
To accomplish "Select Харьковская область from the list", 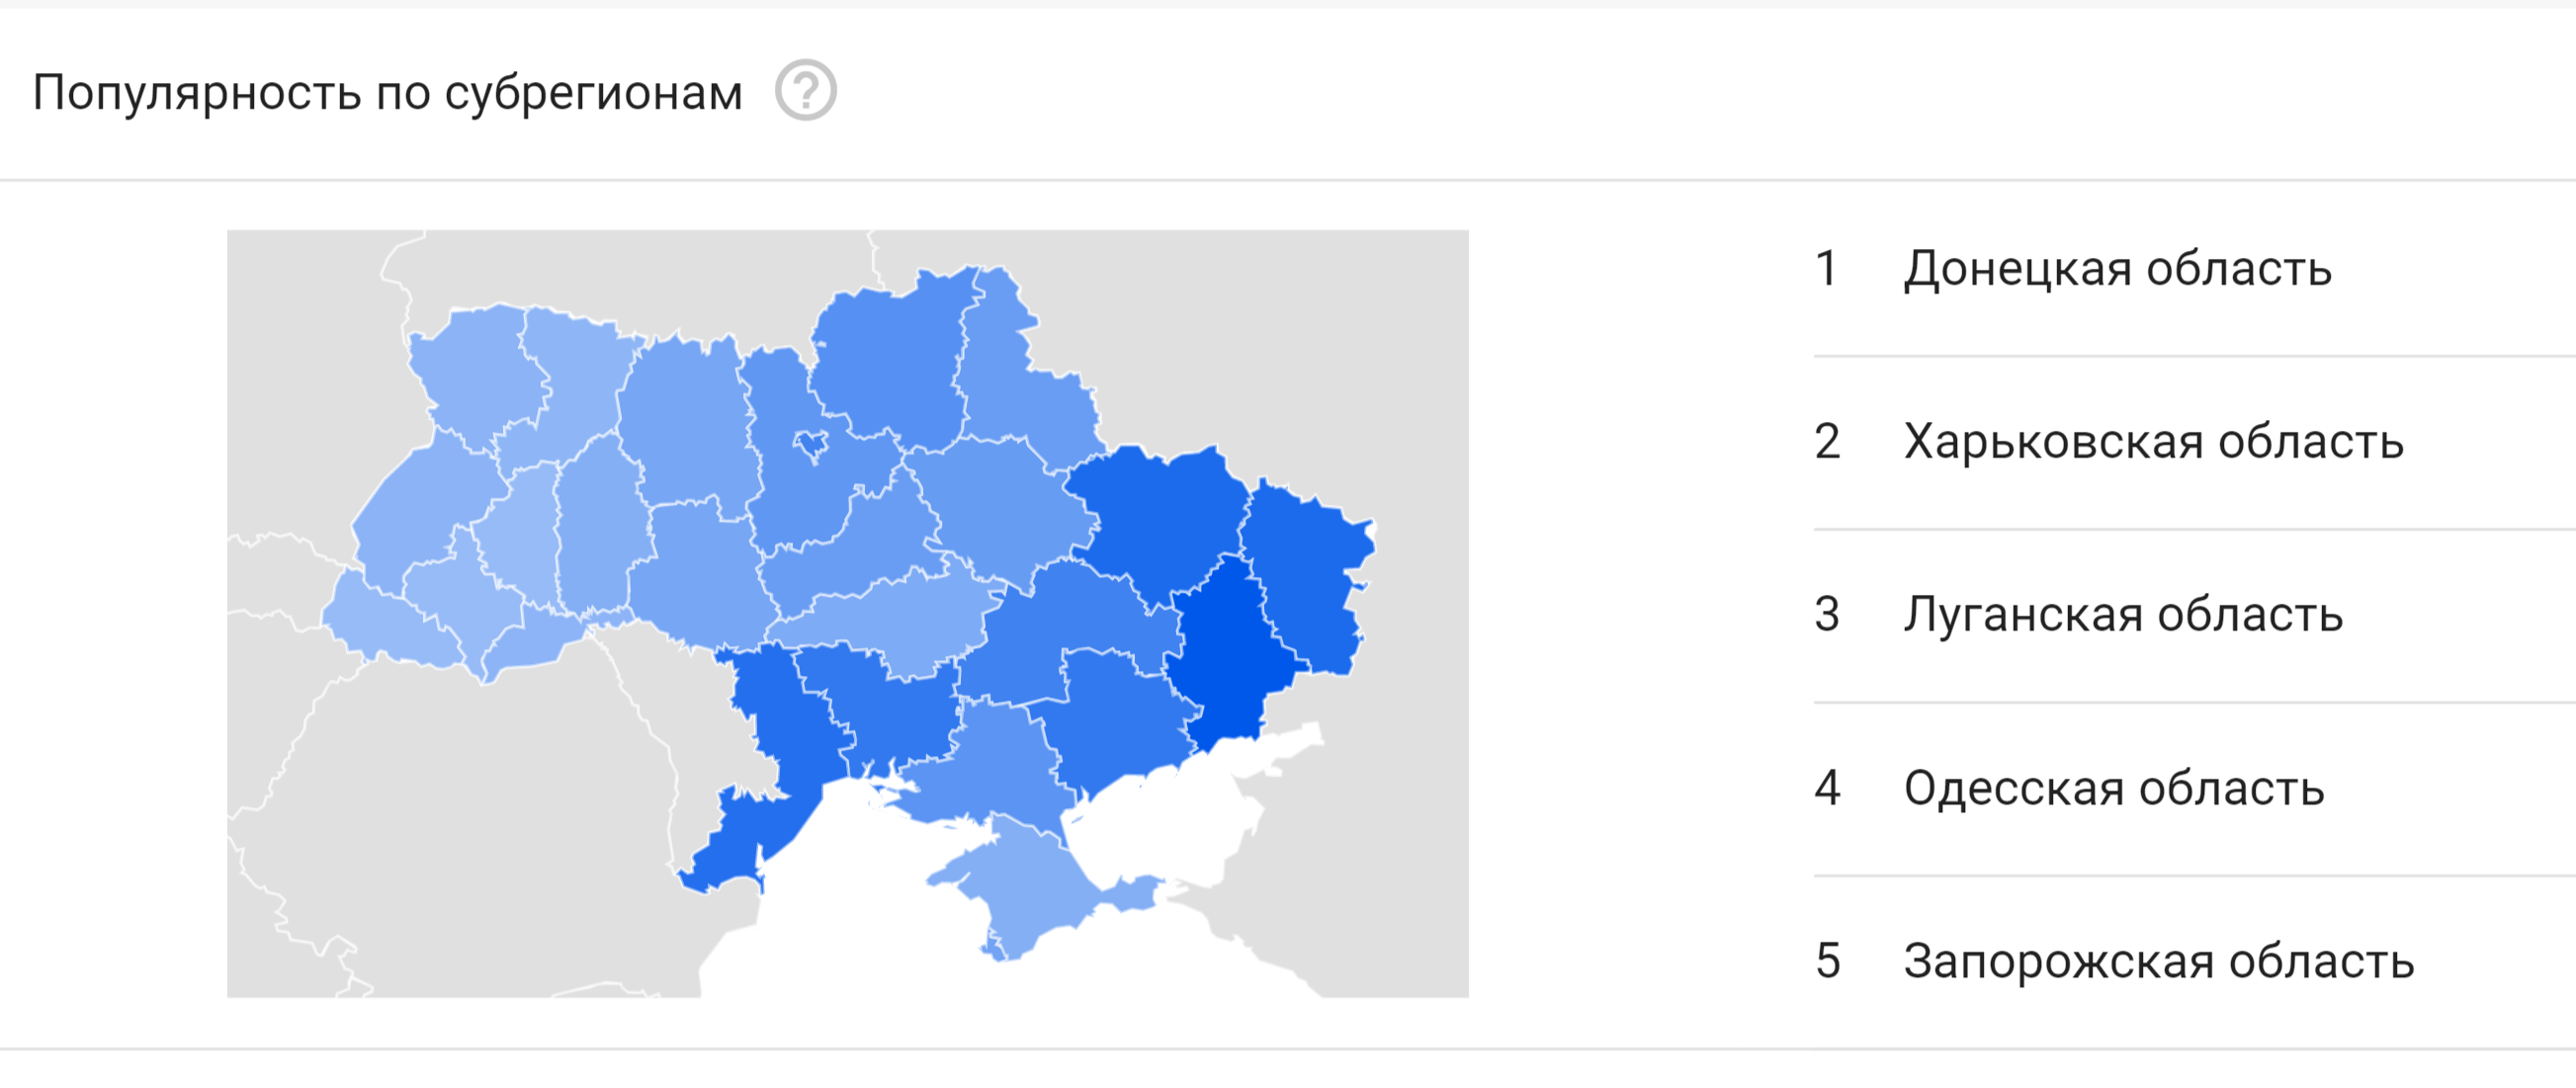I will tap(2152, 442).
